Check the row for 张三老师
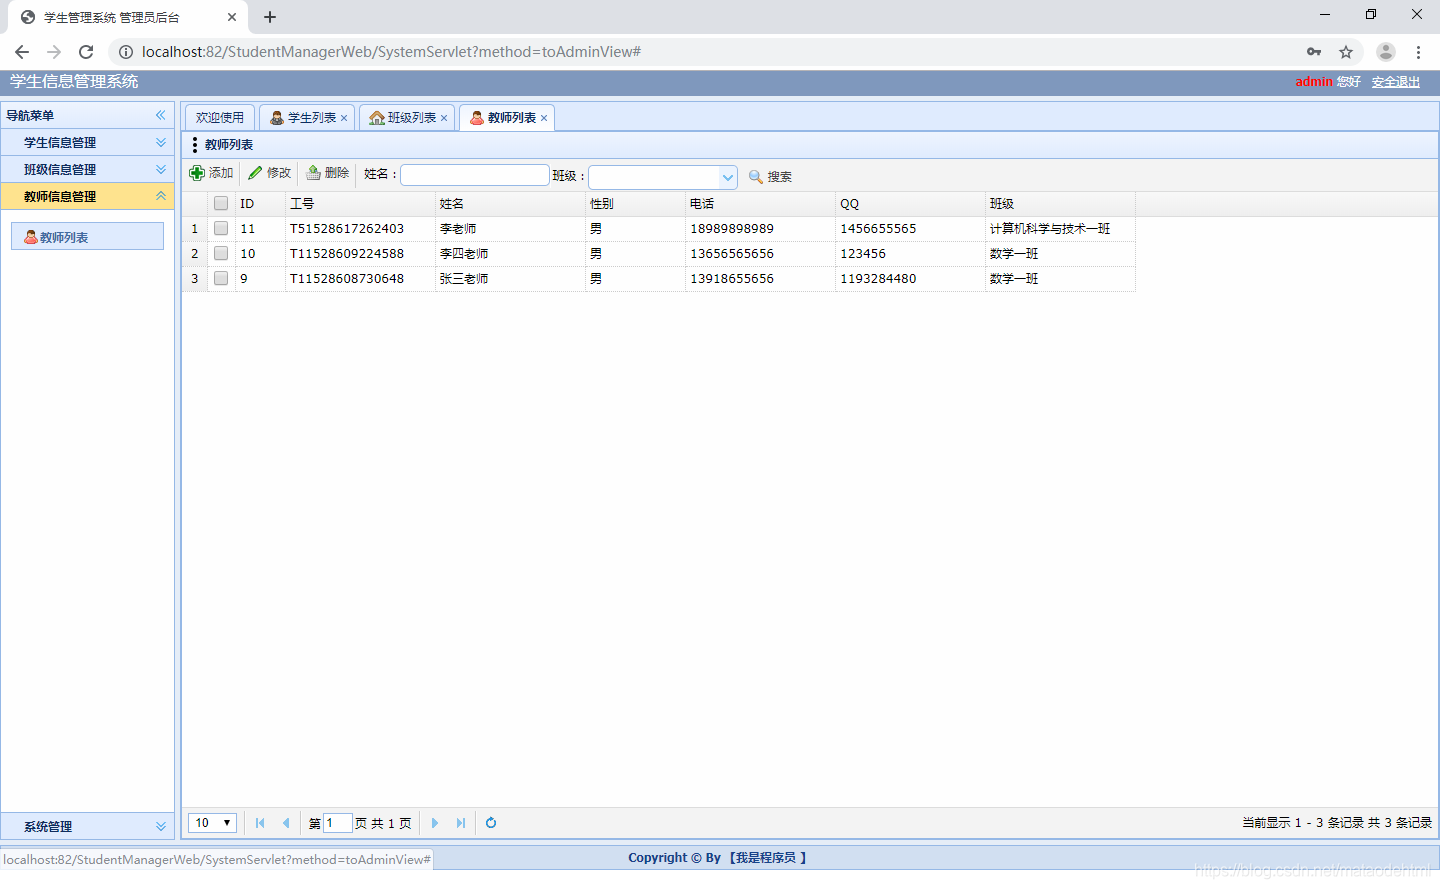This screenshot has height=889, width=1440. point(221,278)
